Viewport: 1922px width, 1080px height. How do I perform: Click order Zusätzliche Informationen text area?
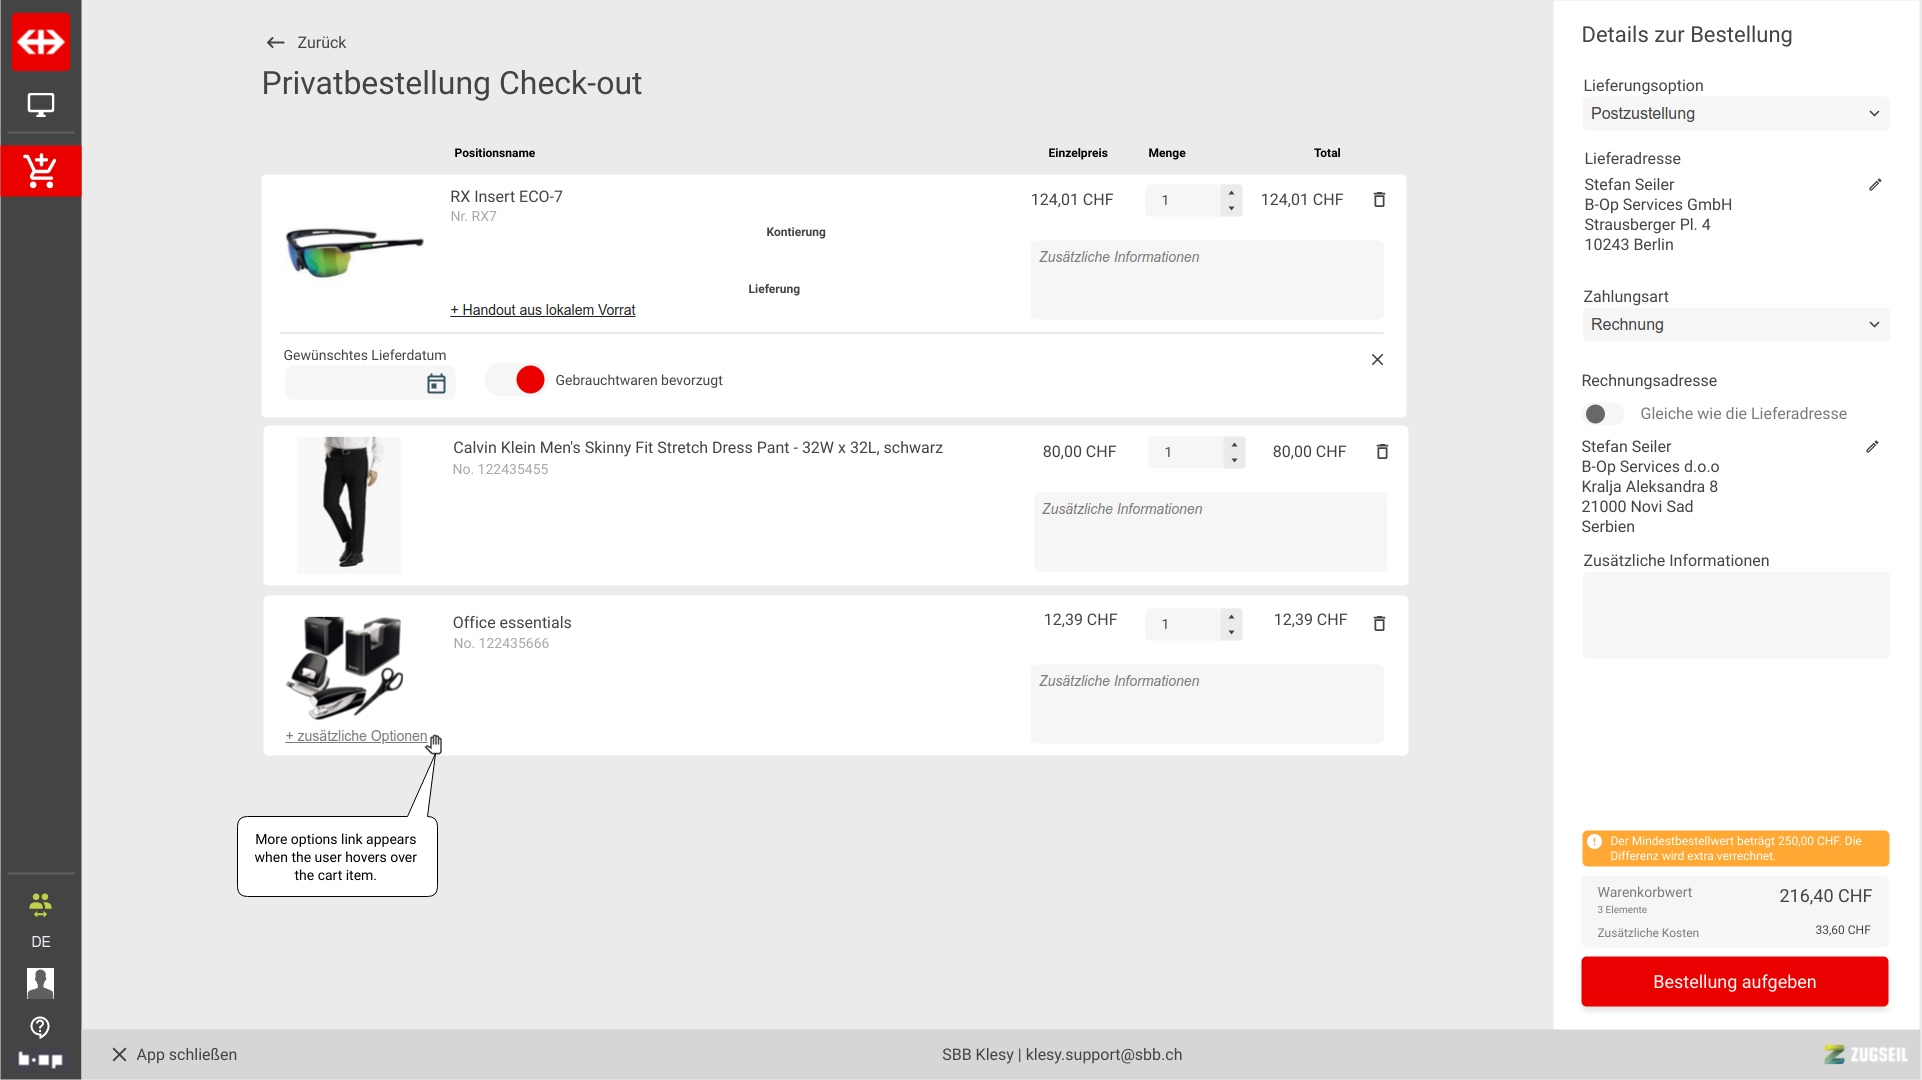1735,615
